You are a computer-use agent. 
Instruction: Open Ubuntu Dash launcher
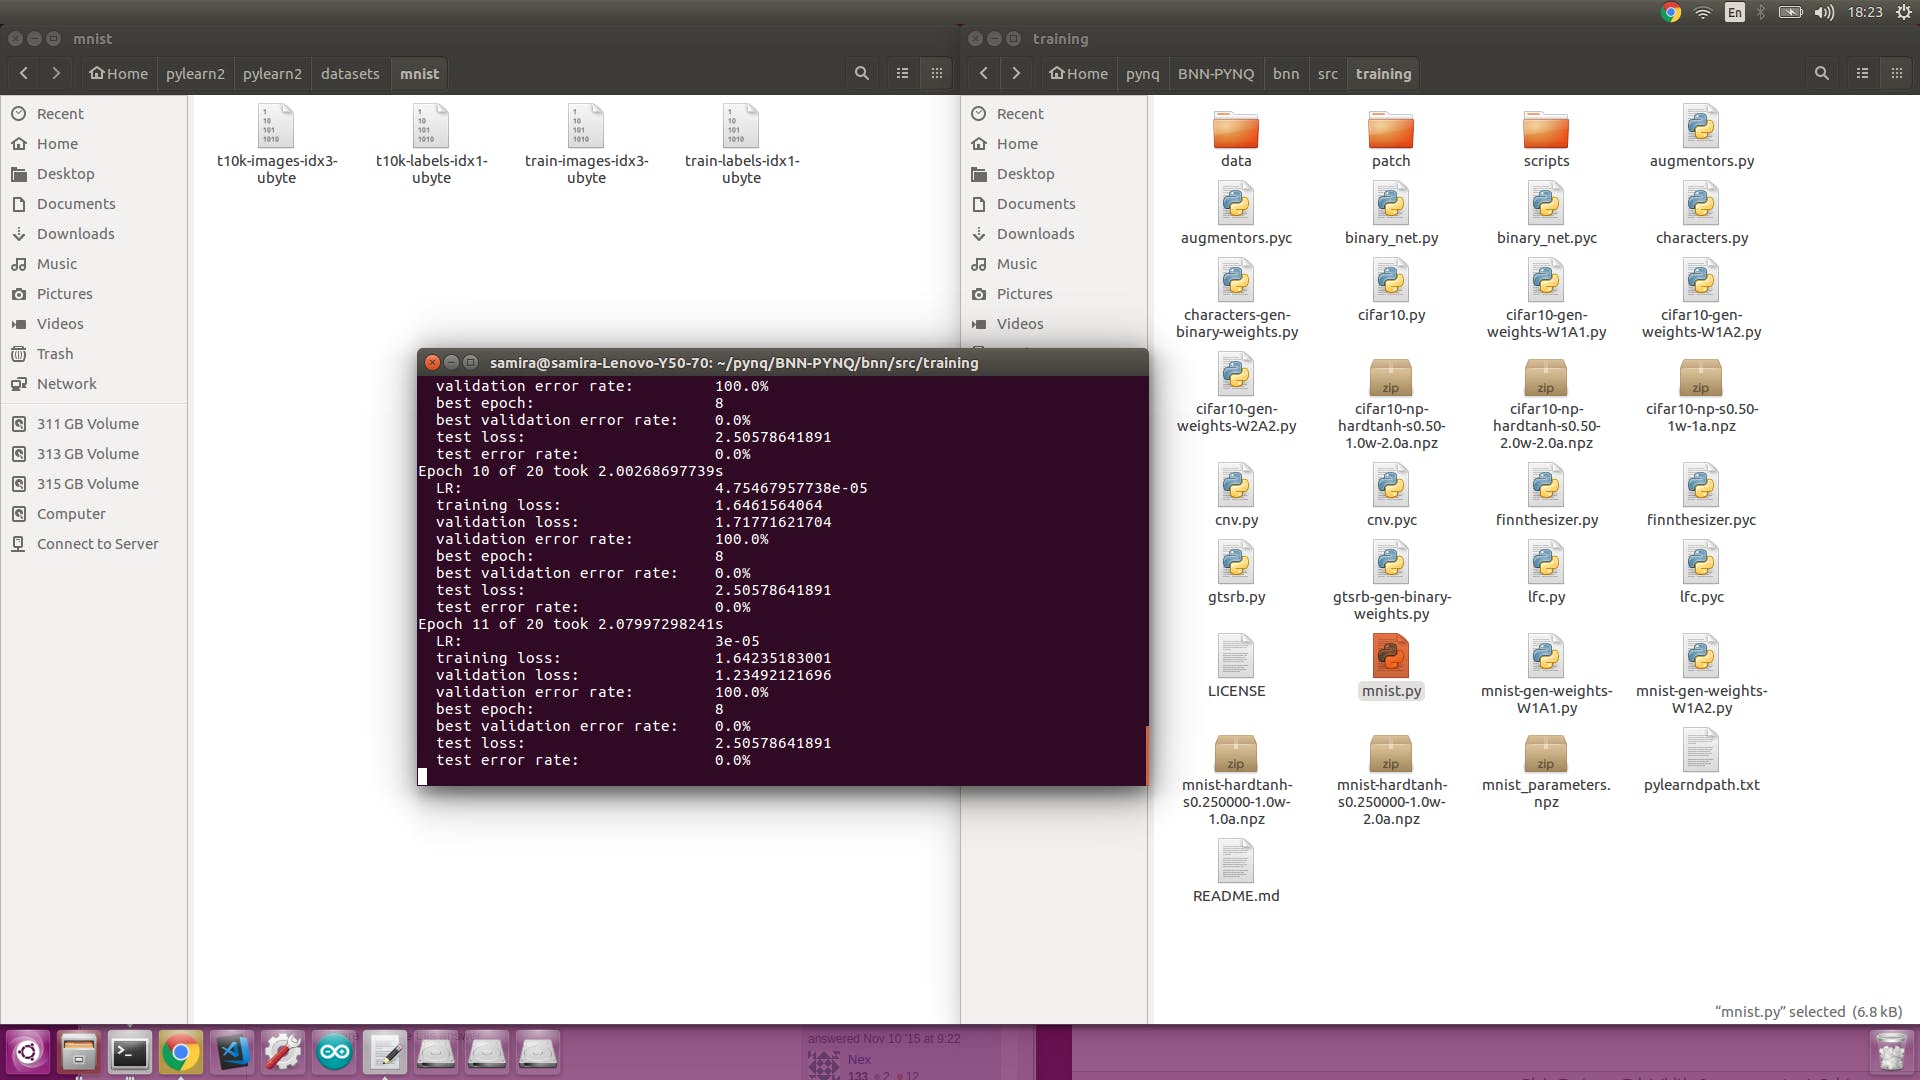click(27, 1052)
